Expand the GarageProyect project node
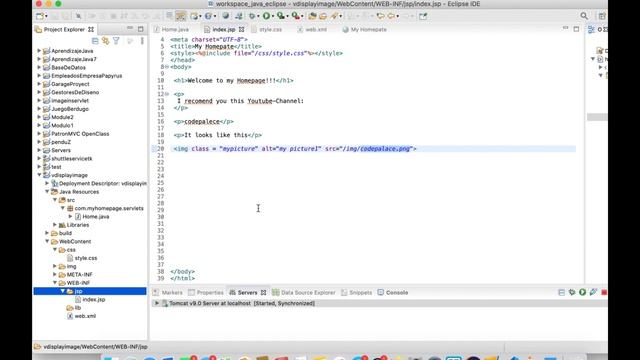This screenshot has height=360, width=640. coord(39,84)
